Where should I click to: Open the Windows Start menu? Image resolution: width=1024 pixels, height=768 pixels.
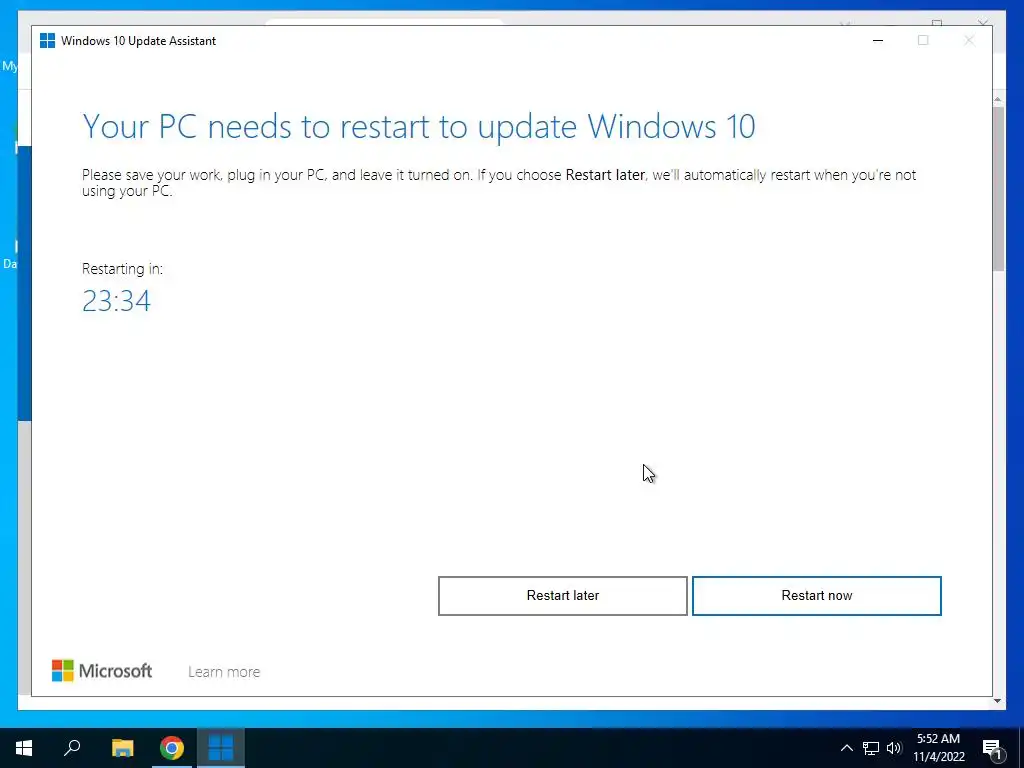pyautogui.click(x=24, y=748)
